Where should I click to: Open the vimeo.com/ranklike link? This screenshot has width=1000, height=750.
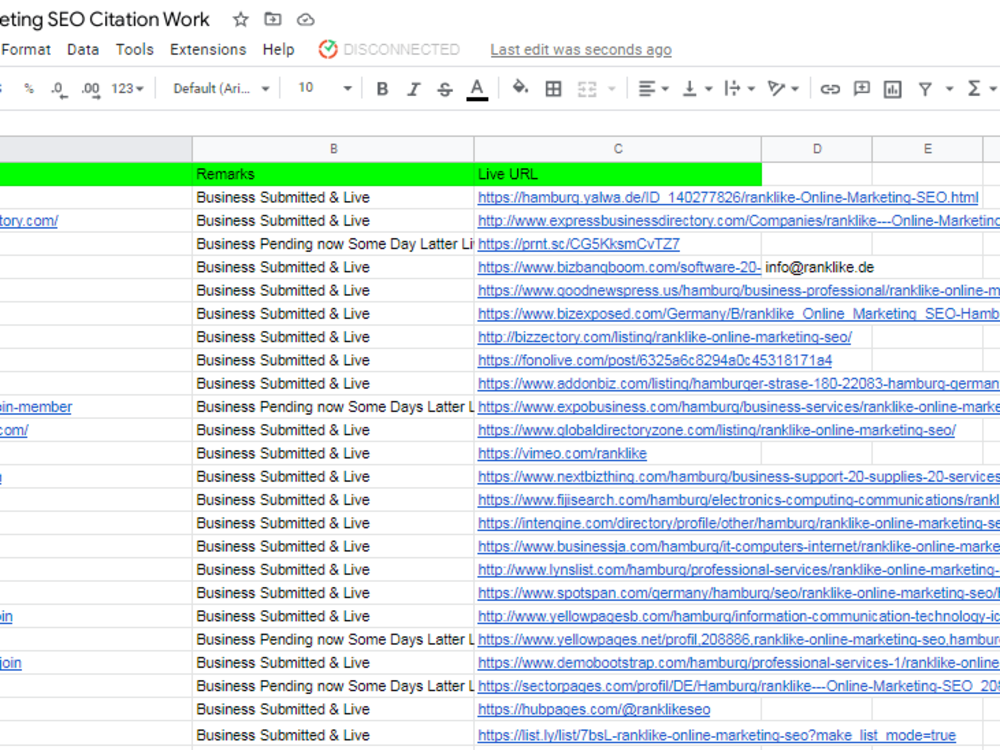562,453
